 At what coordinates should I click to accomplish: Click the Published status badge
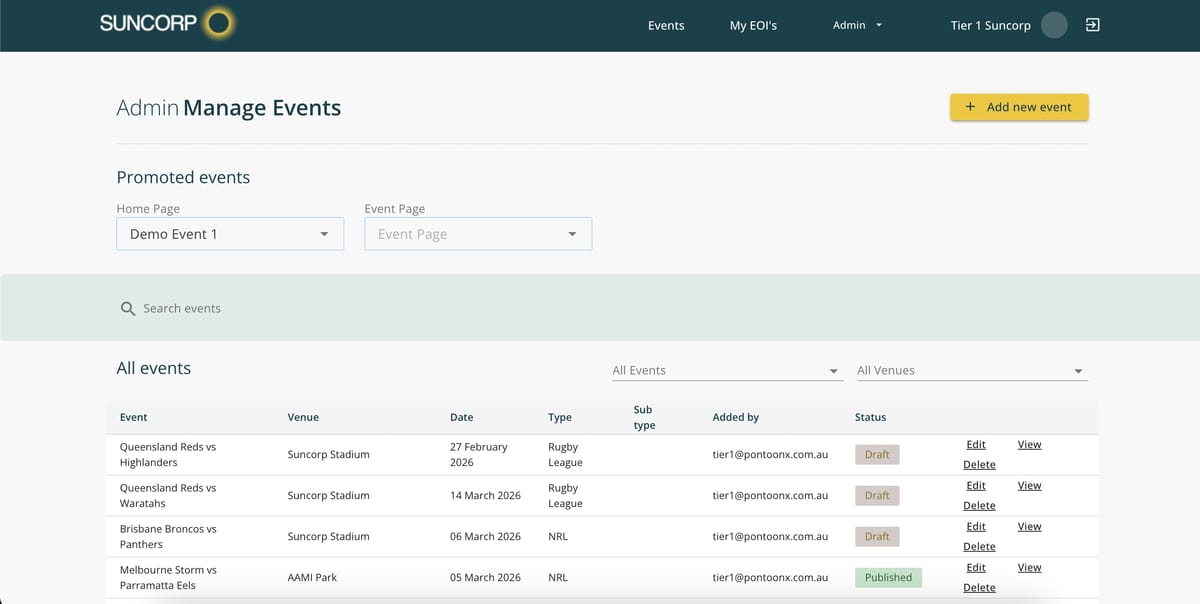point(888,578)
